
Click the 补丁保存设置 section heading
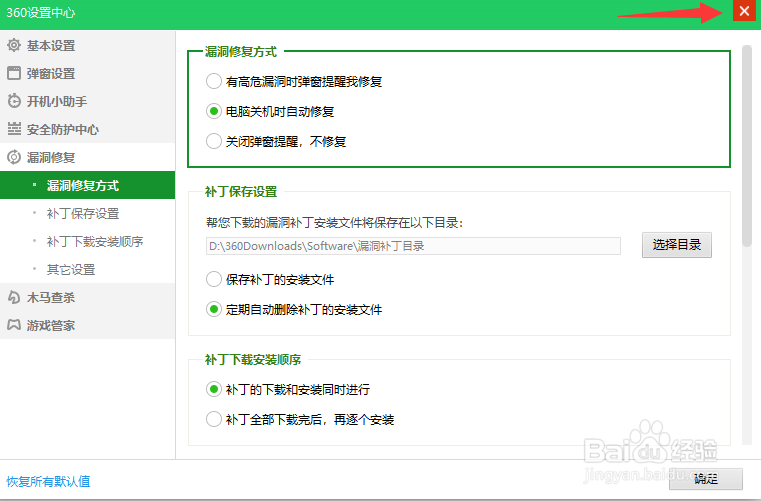[x=241, y=192]
